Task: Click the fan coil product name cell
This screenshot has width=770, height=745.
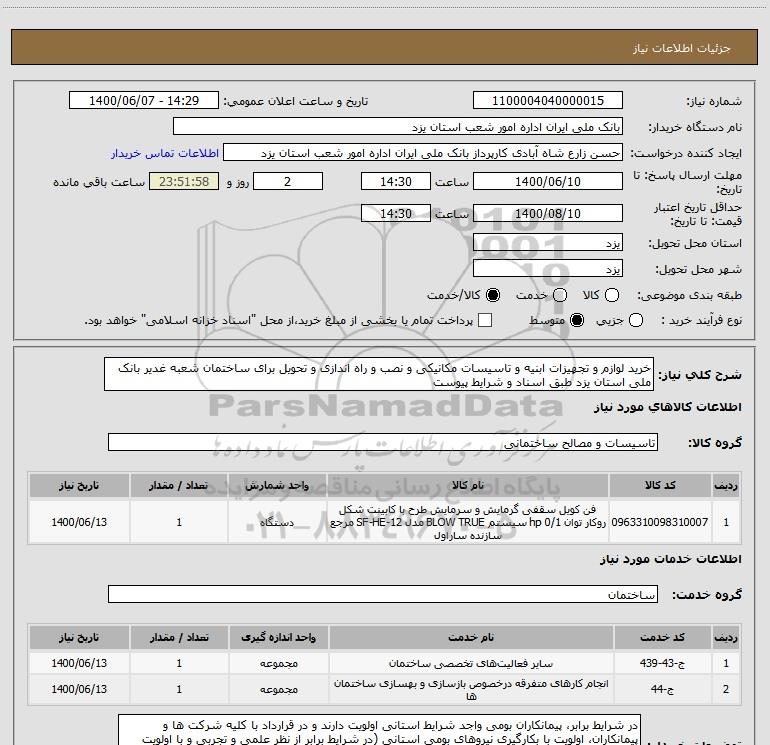Action: (468, 522)
